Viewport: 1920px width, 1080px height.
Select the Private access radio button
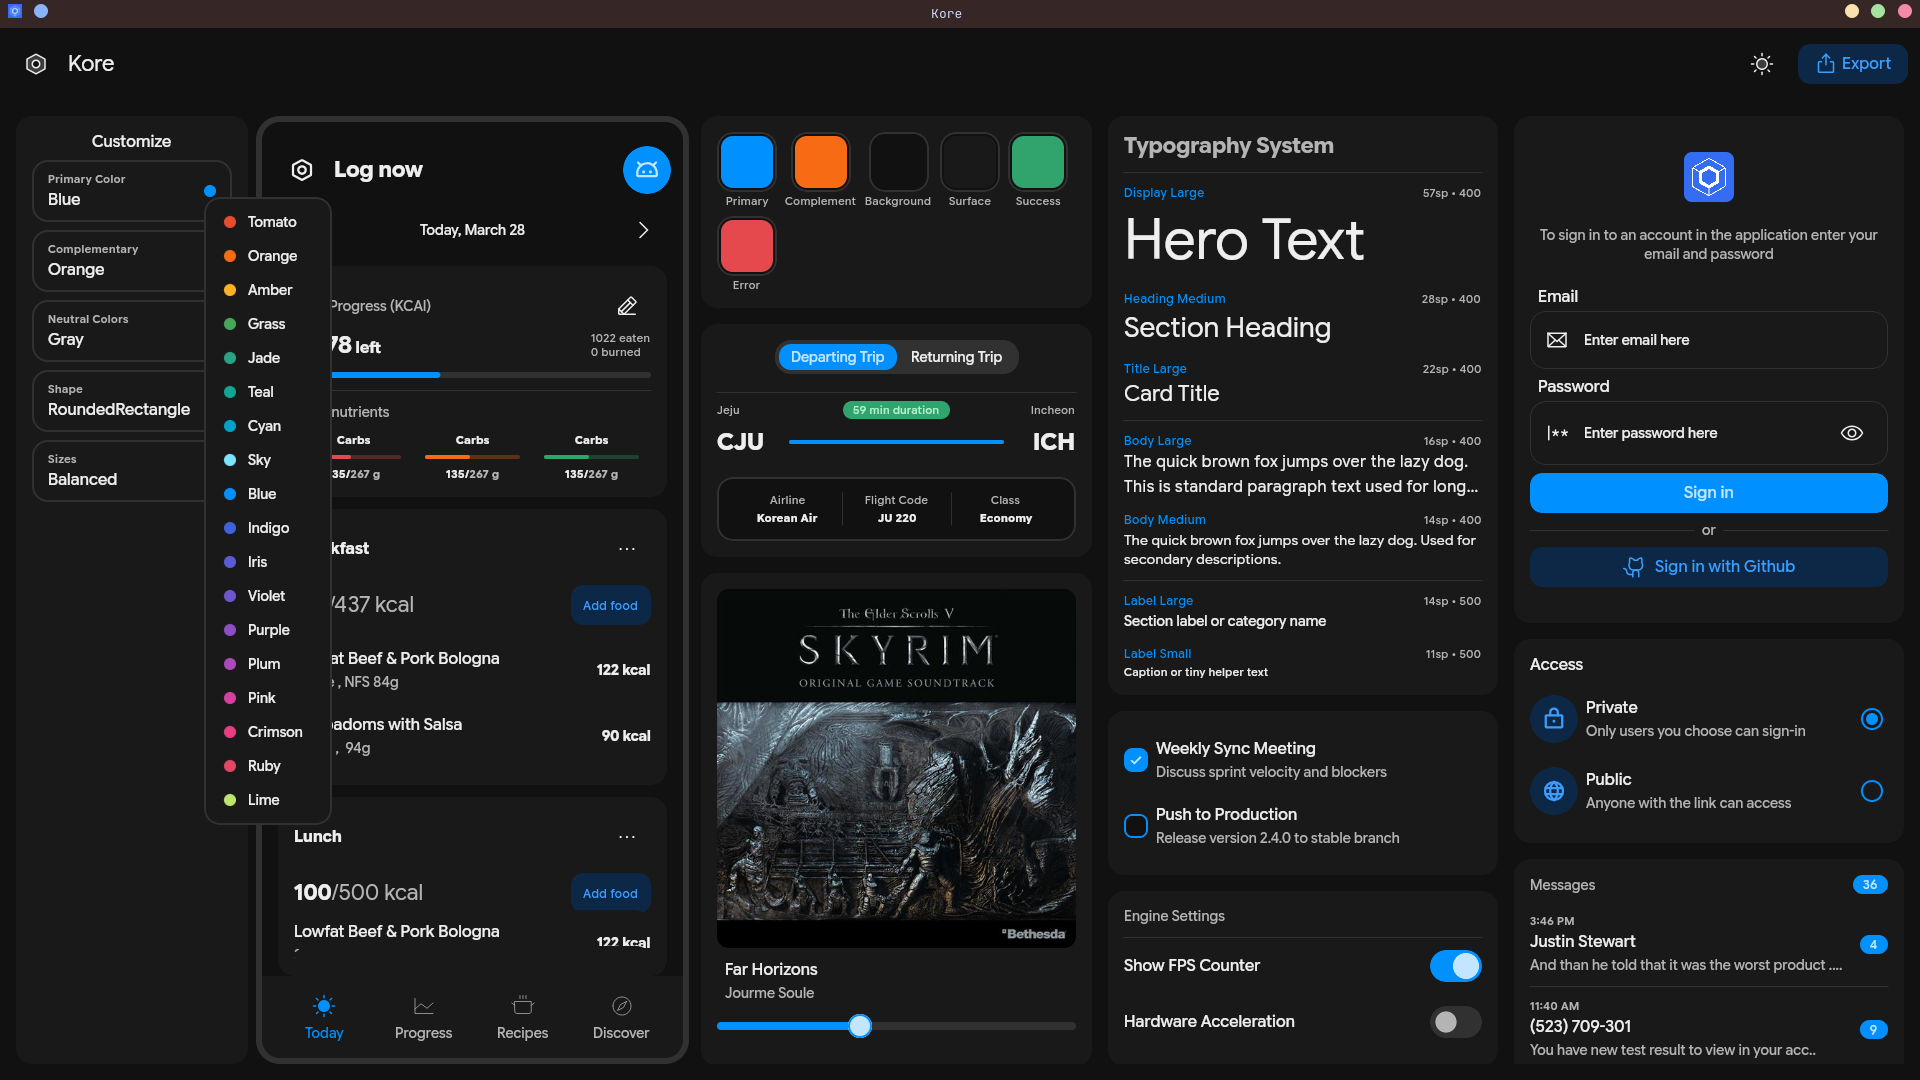1872,719
